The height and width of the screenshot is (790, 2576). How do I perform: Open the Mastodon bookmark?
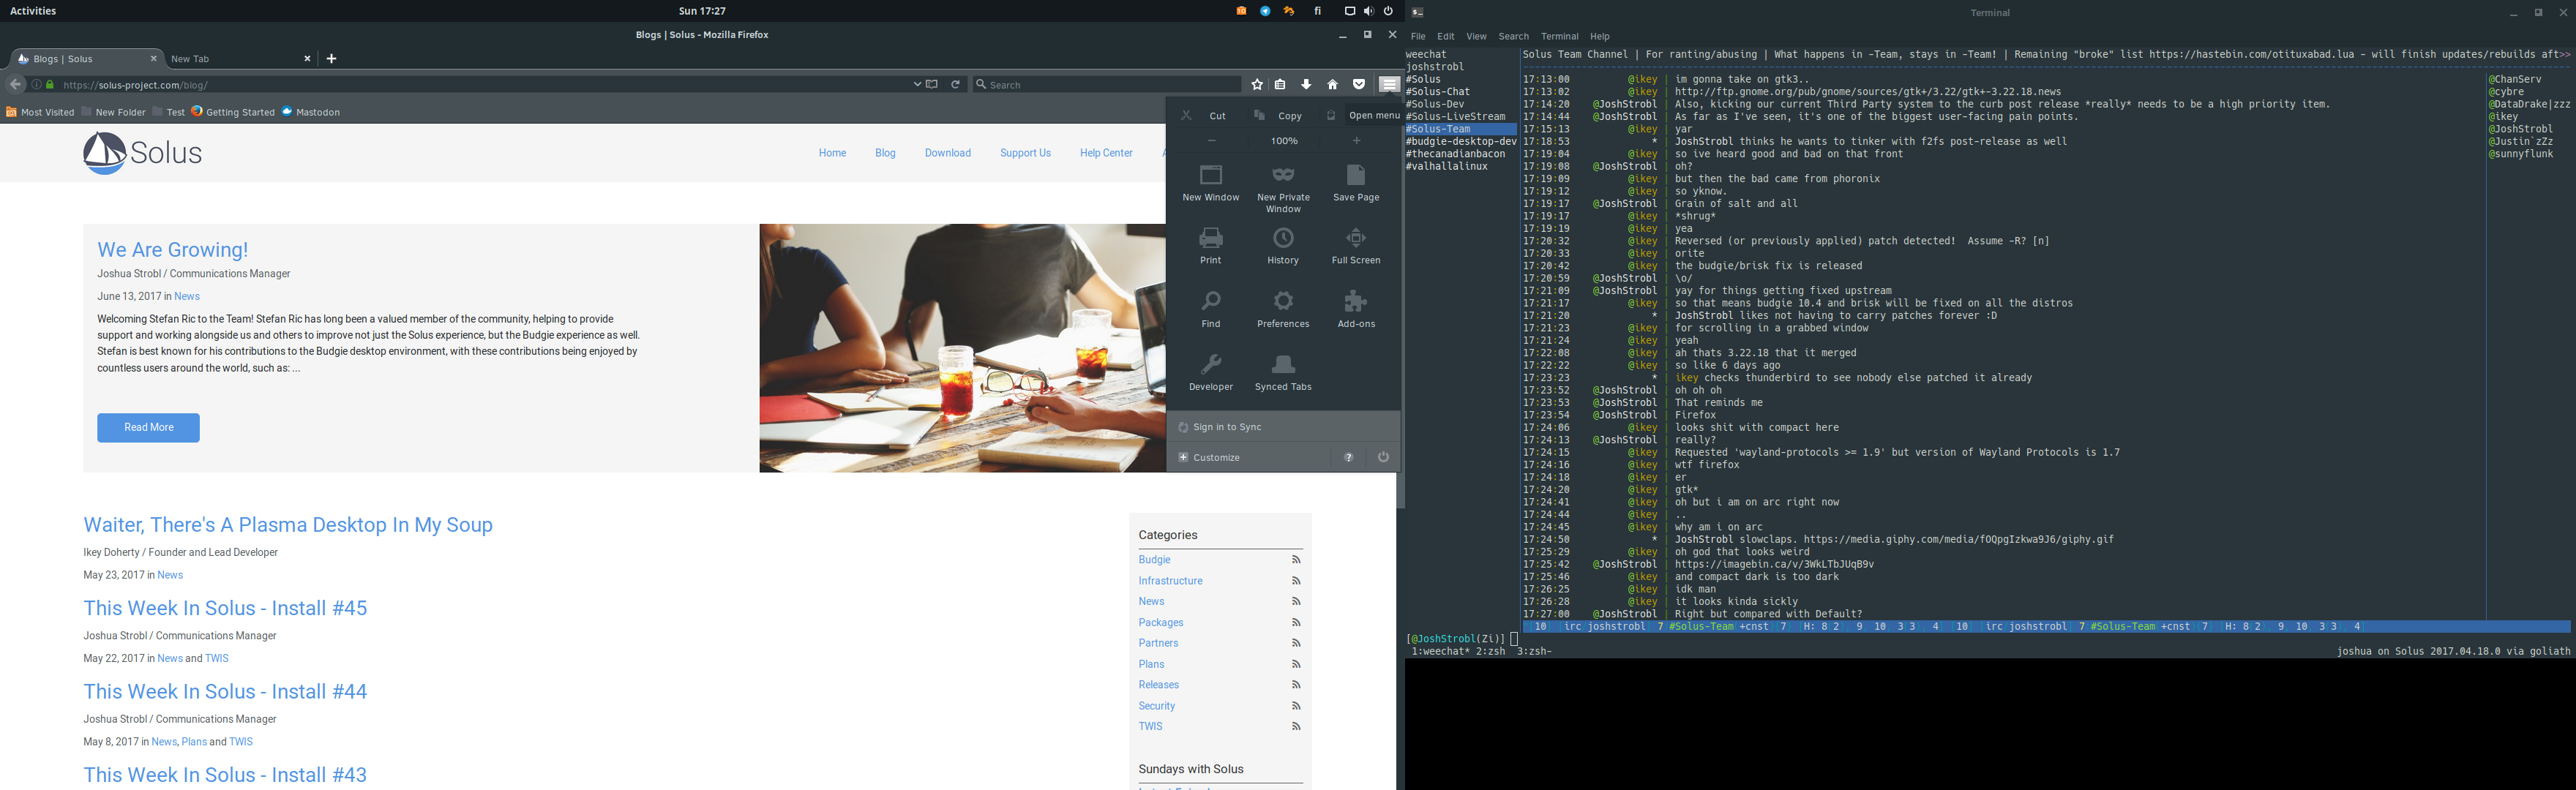[311, 112]
